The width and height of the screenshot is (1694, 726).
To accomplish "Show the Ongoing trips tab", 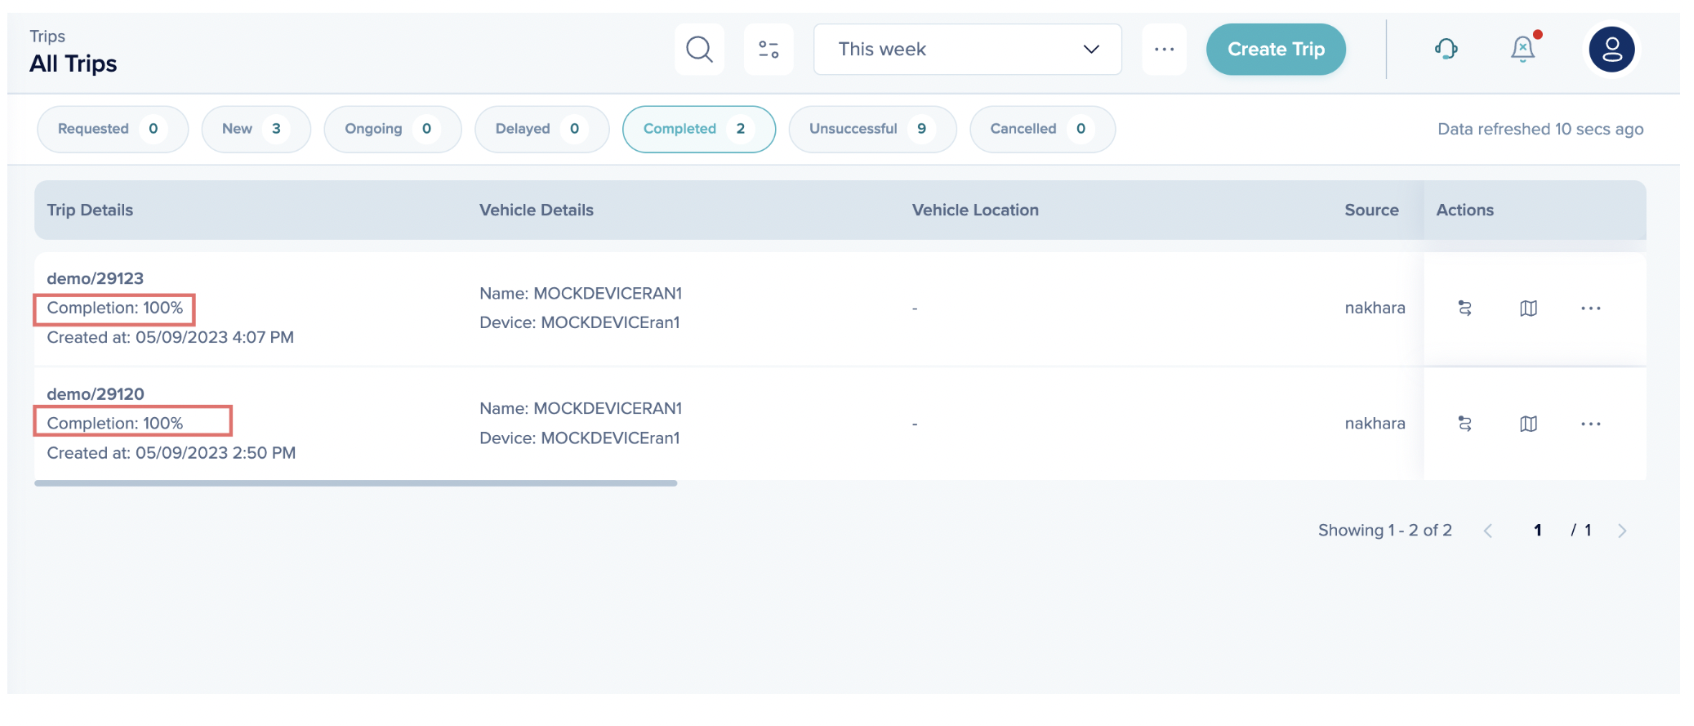I will point(391,129).
